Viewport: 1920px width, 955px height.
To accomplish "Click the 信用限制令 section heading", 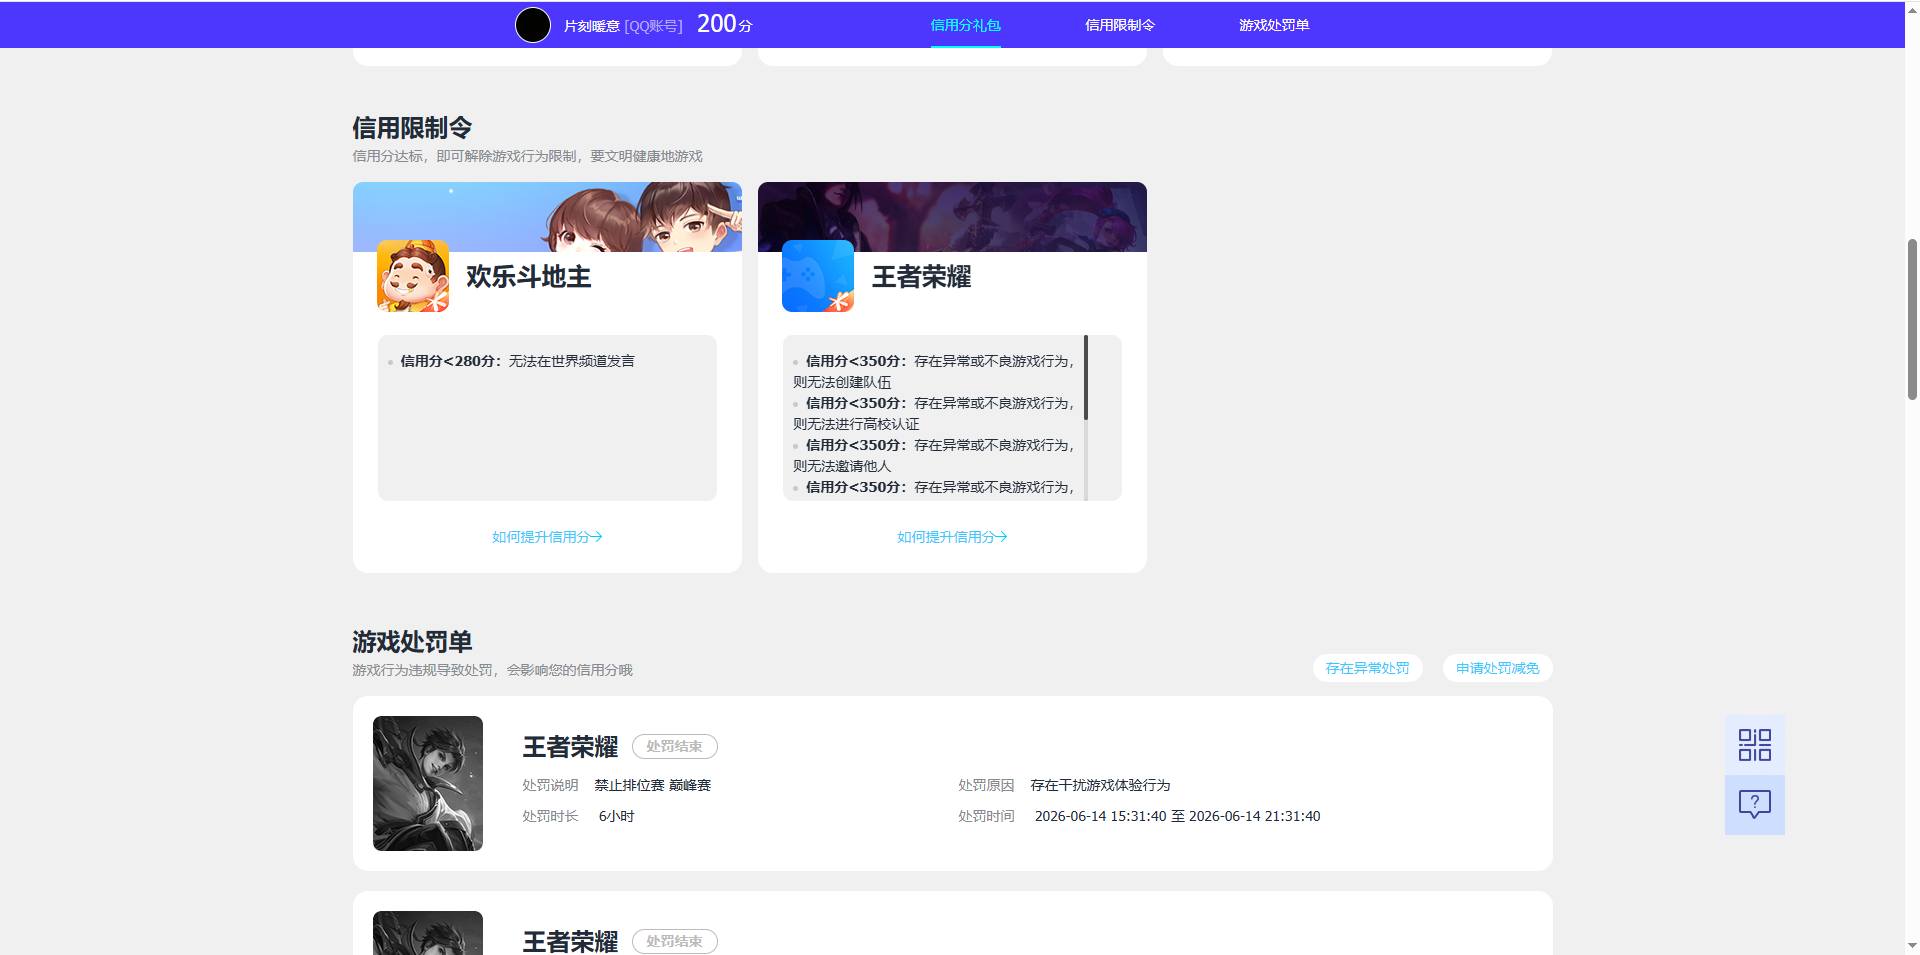I will (412, 128).
